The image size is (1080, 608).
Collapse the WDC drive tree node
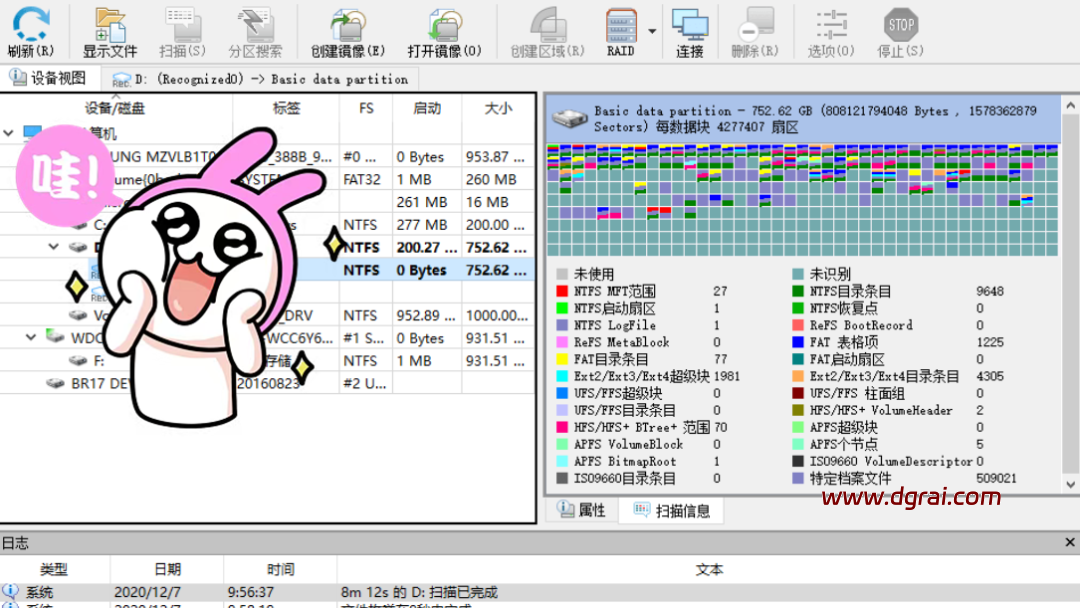31,338
